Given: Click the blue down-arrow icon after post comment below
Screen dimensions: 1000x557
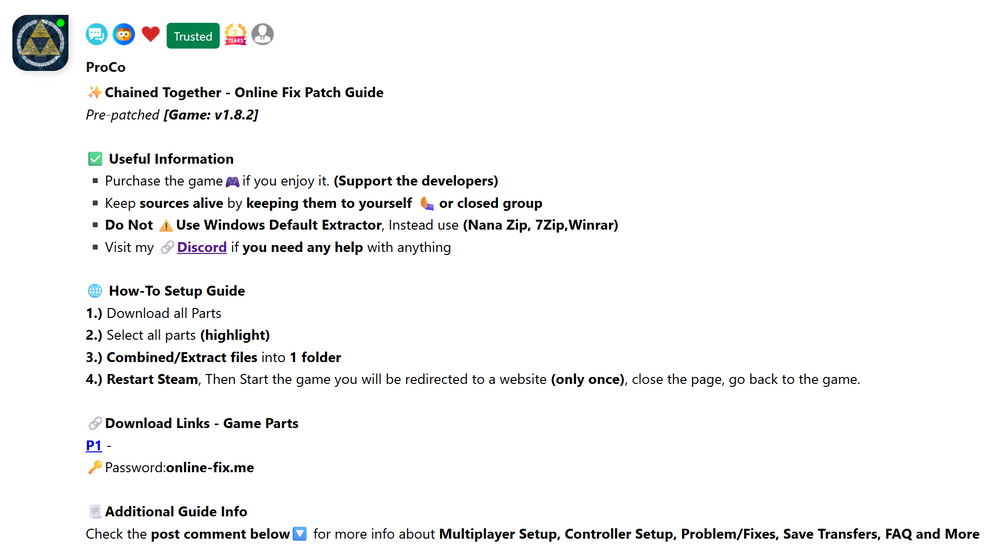Looking at the screenshot, I should coord(300,534).
